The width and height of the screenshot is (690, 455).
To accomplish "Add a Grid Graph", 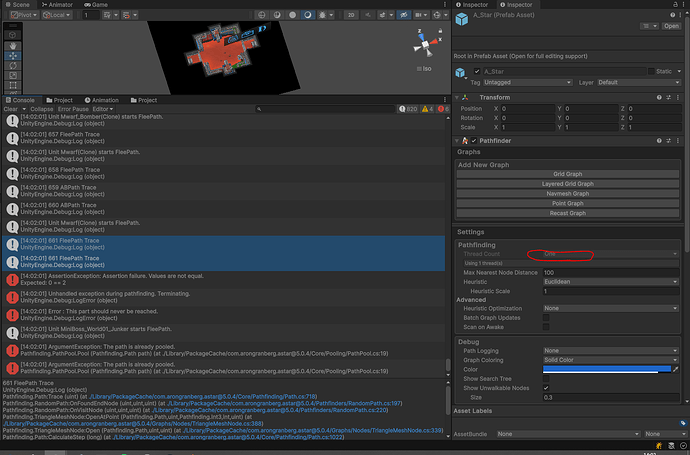I will coord(568,174).
